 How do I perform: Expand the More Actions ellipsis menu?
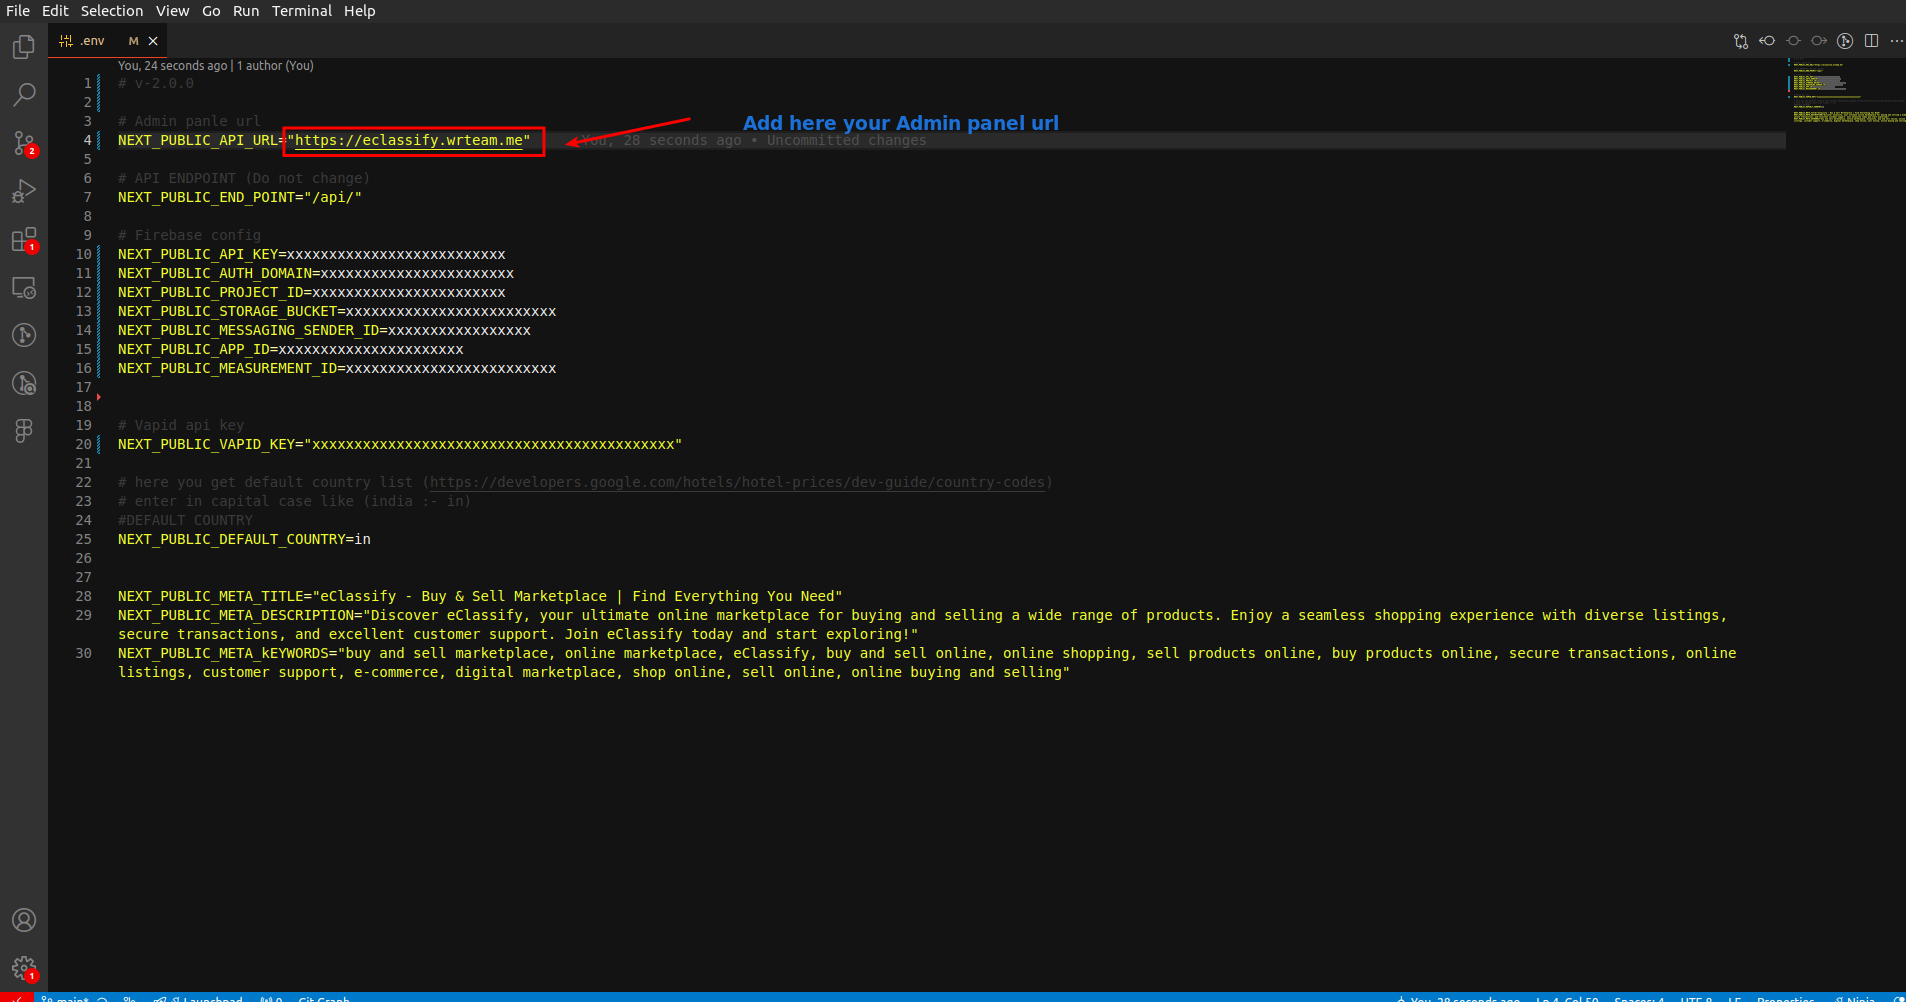(1896, 41)
